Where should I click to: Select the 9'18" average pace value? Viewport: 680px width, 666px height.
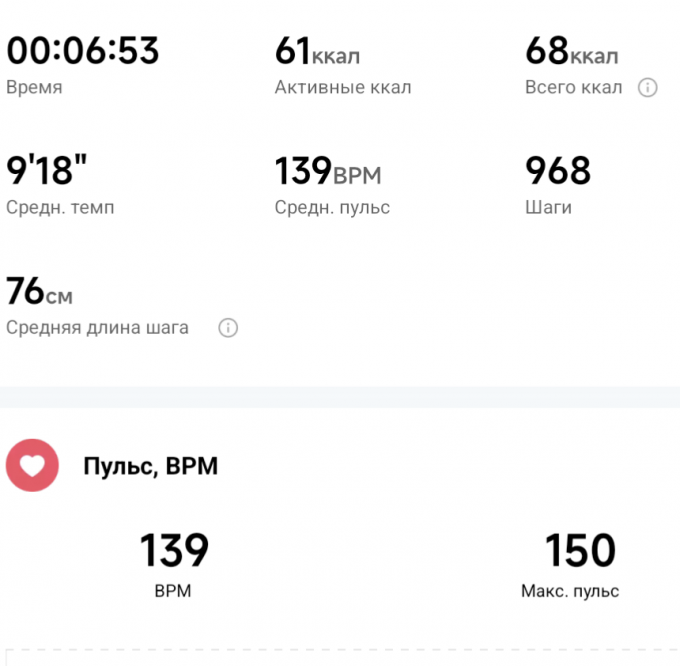point(46,171)
